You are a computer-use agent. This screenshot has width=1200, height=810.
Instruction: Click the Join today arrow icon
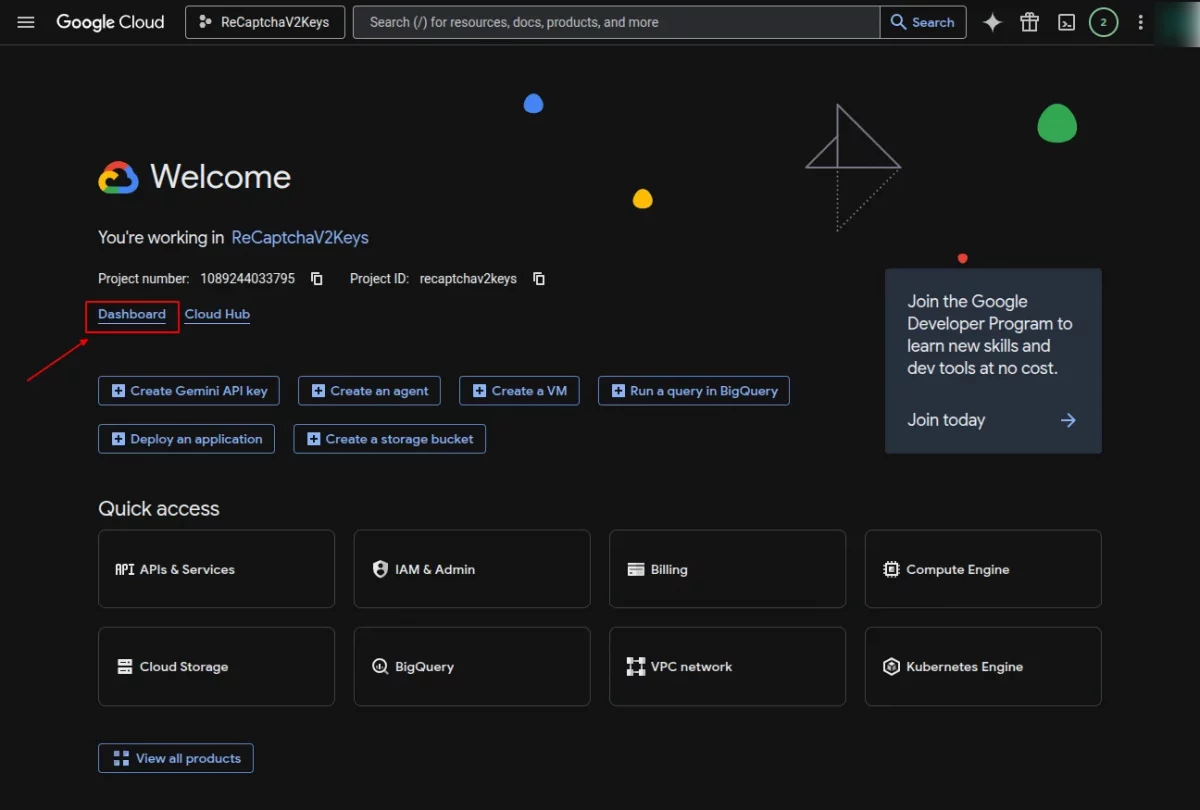[1068, 420]
